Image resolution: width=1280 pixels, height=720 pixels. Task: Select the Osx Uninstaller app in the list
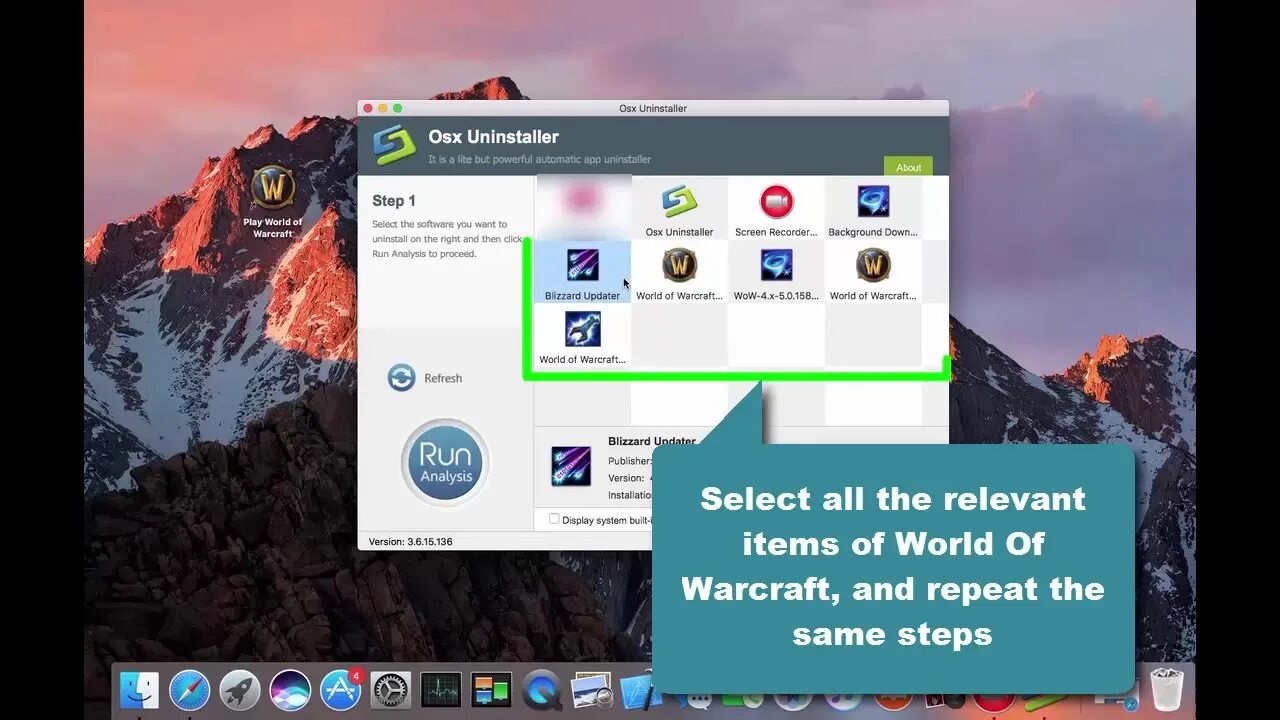point(679,209)
